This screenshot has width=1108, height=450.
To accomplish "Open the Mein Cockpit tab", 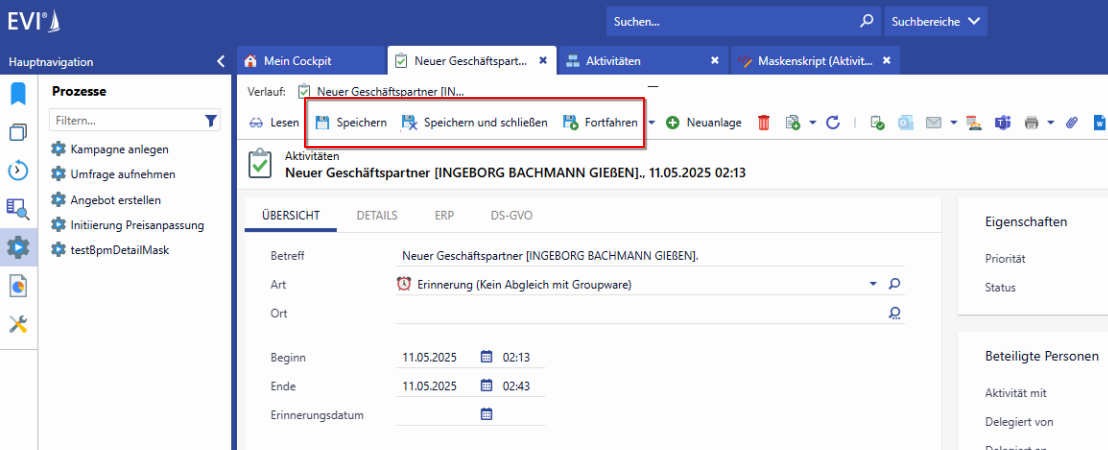I will click(x=297, y=61).
